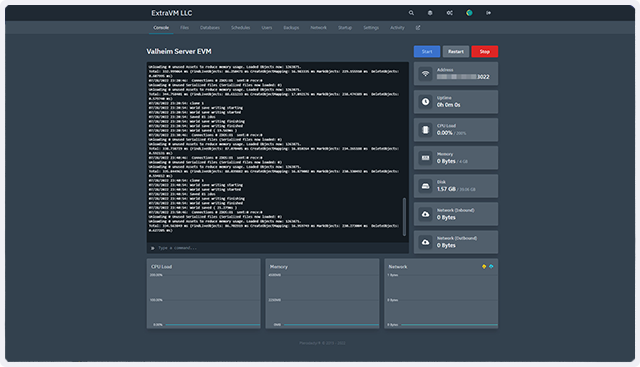640x367 pixels.
Task: Open the Settings tab
Action: point(371,28)
